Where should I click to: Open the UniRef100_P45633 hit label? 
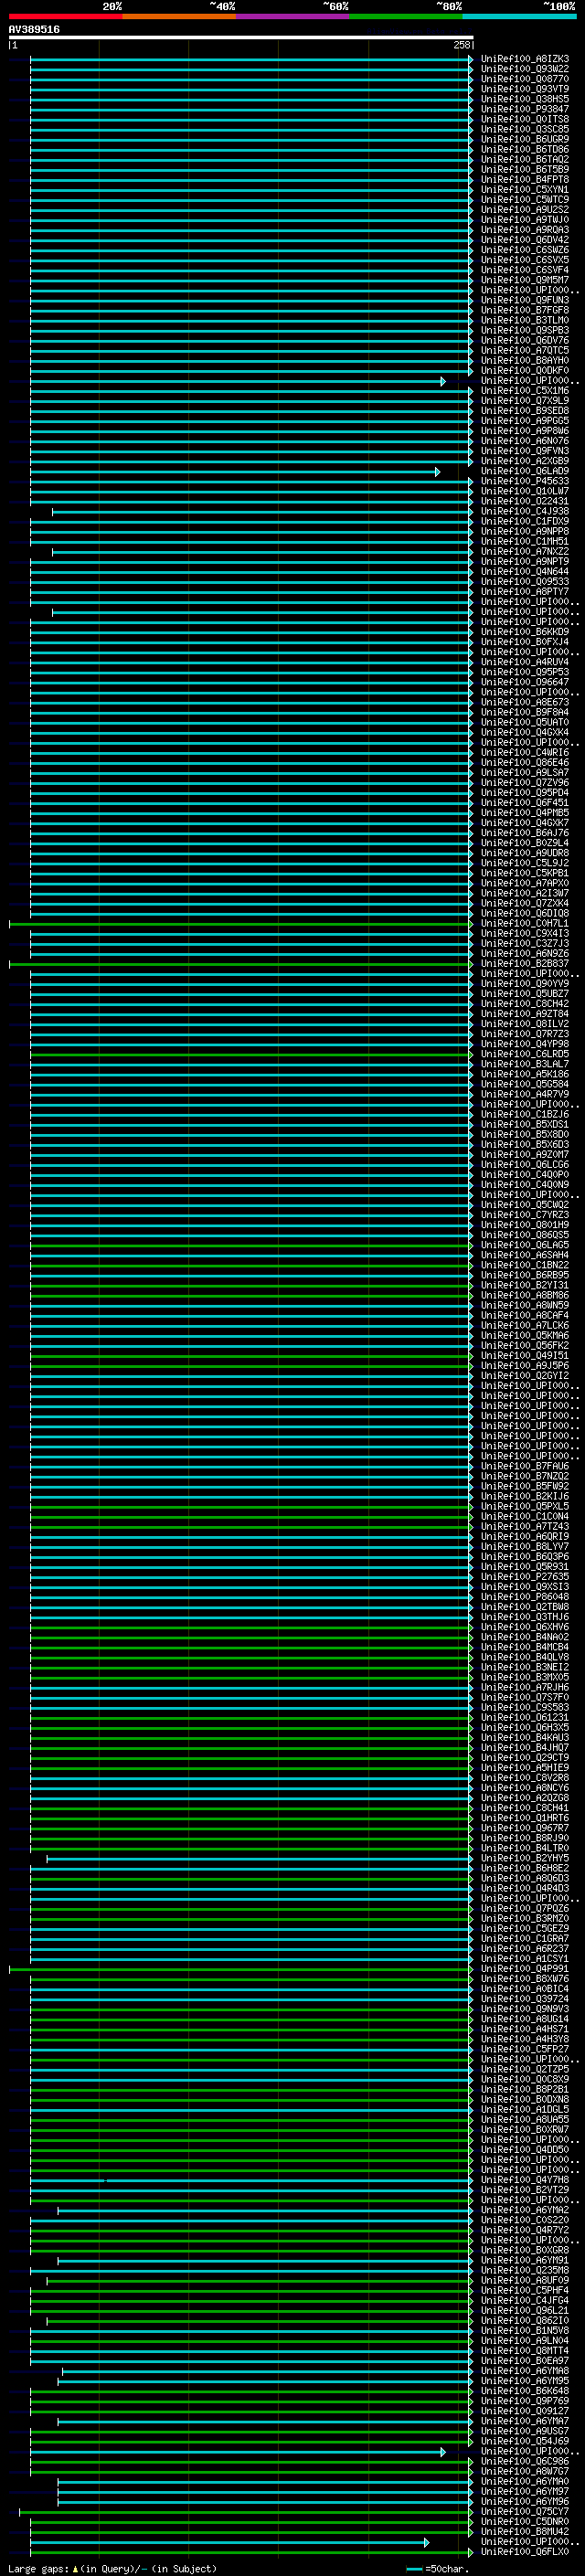coord(524,482)
